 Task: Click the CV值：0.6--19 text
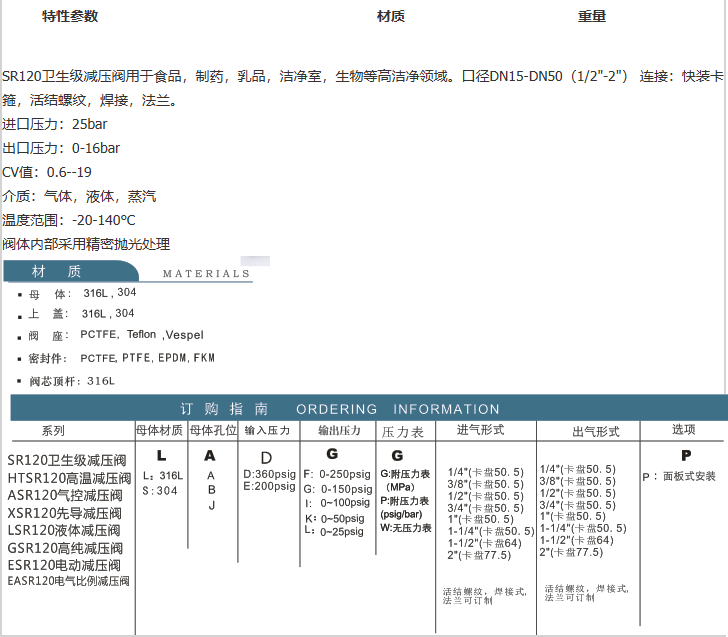coord(47,172)
